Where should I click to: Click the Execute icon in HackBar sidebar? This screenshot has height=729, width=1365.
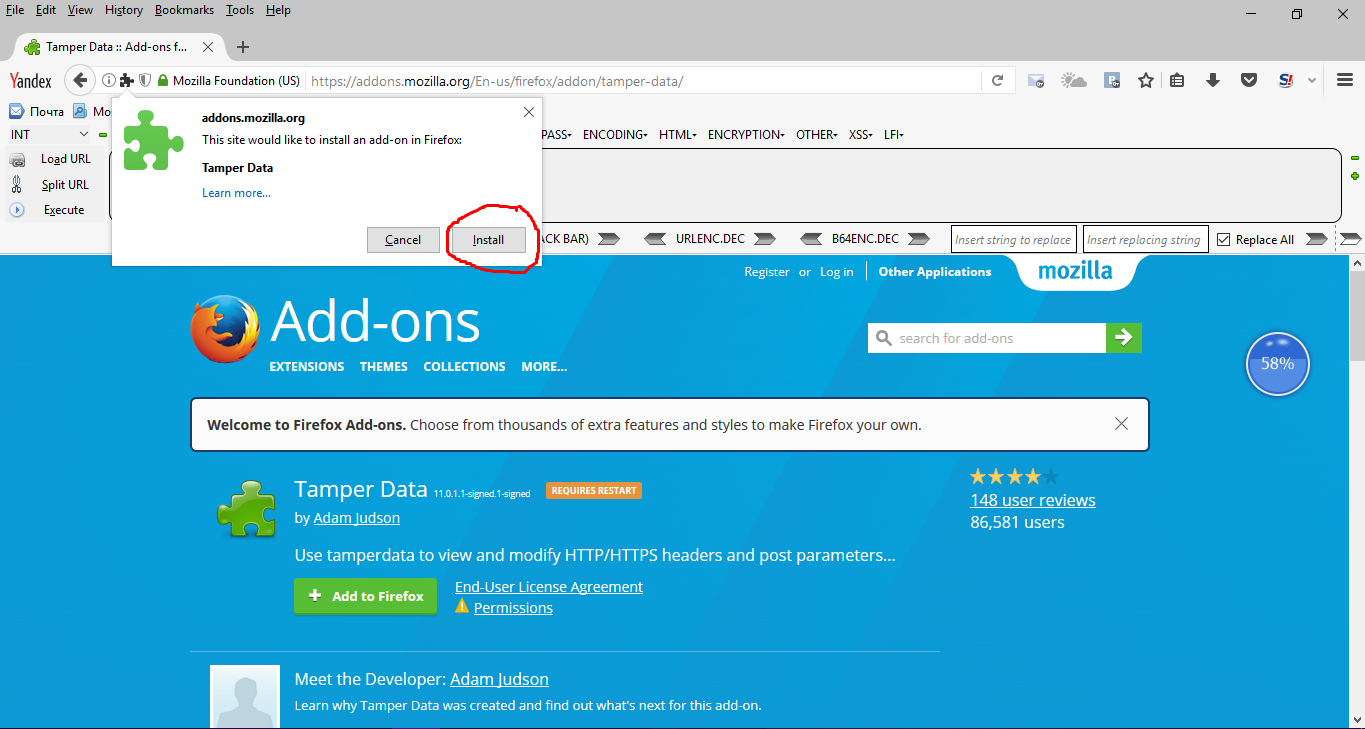click(18, 209)
